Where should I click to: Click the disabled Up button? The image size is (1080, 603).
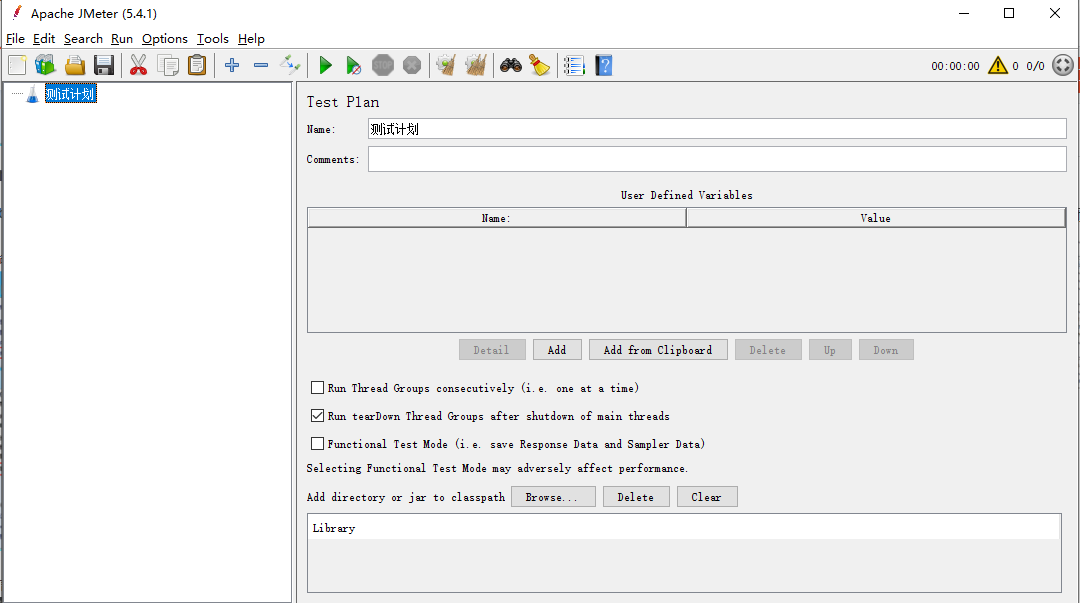point(830,350)
